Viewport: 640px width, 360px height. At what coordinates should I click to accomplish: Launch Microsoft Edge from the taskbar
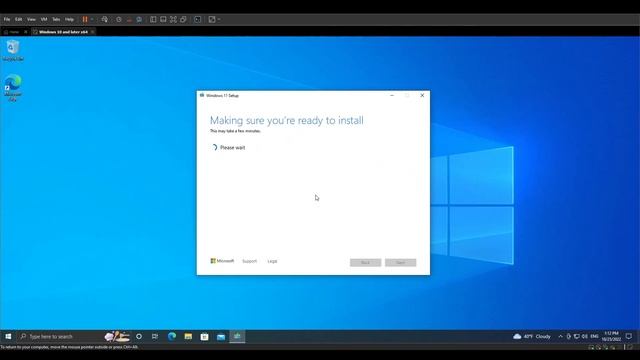(x=172, y=336)
